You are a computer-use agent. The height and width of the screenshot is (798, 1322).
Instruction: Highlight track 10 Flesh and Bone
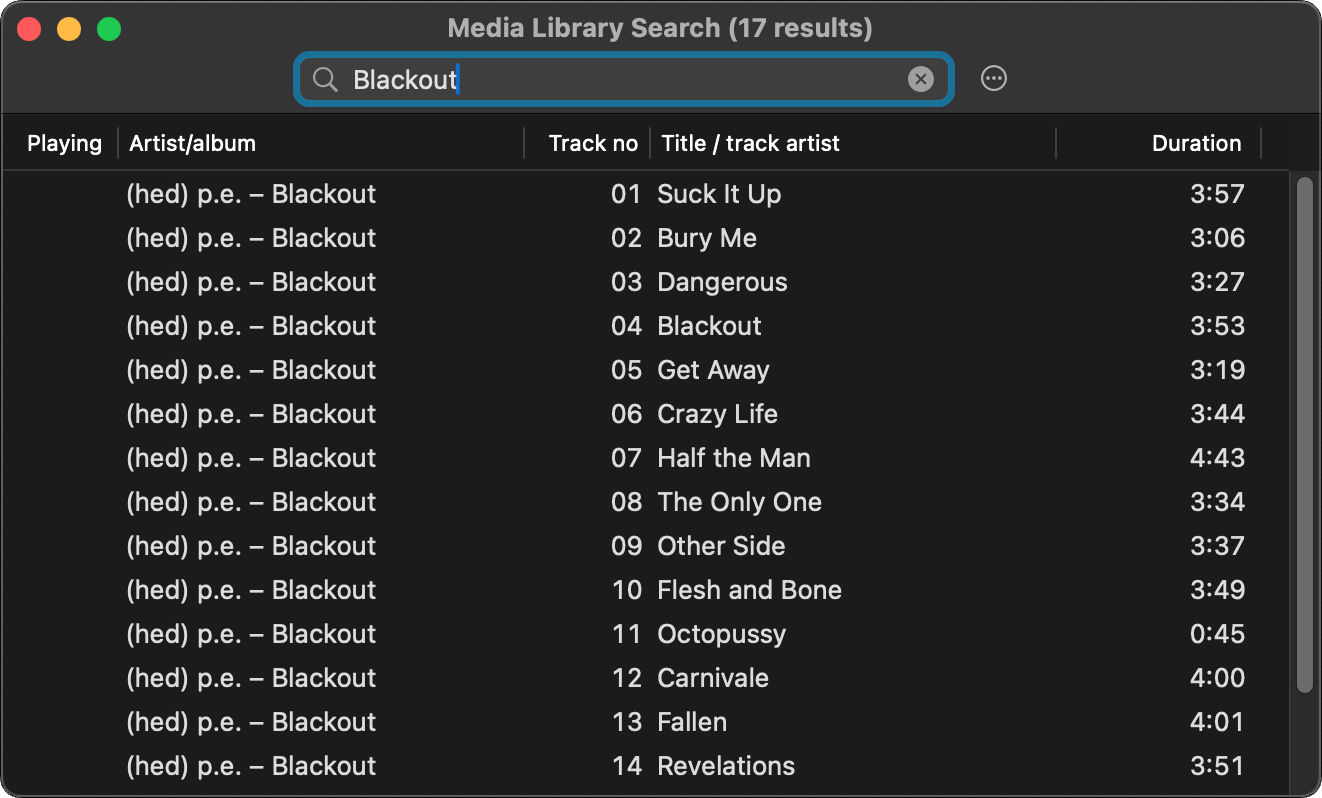point(749,590)
